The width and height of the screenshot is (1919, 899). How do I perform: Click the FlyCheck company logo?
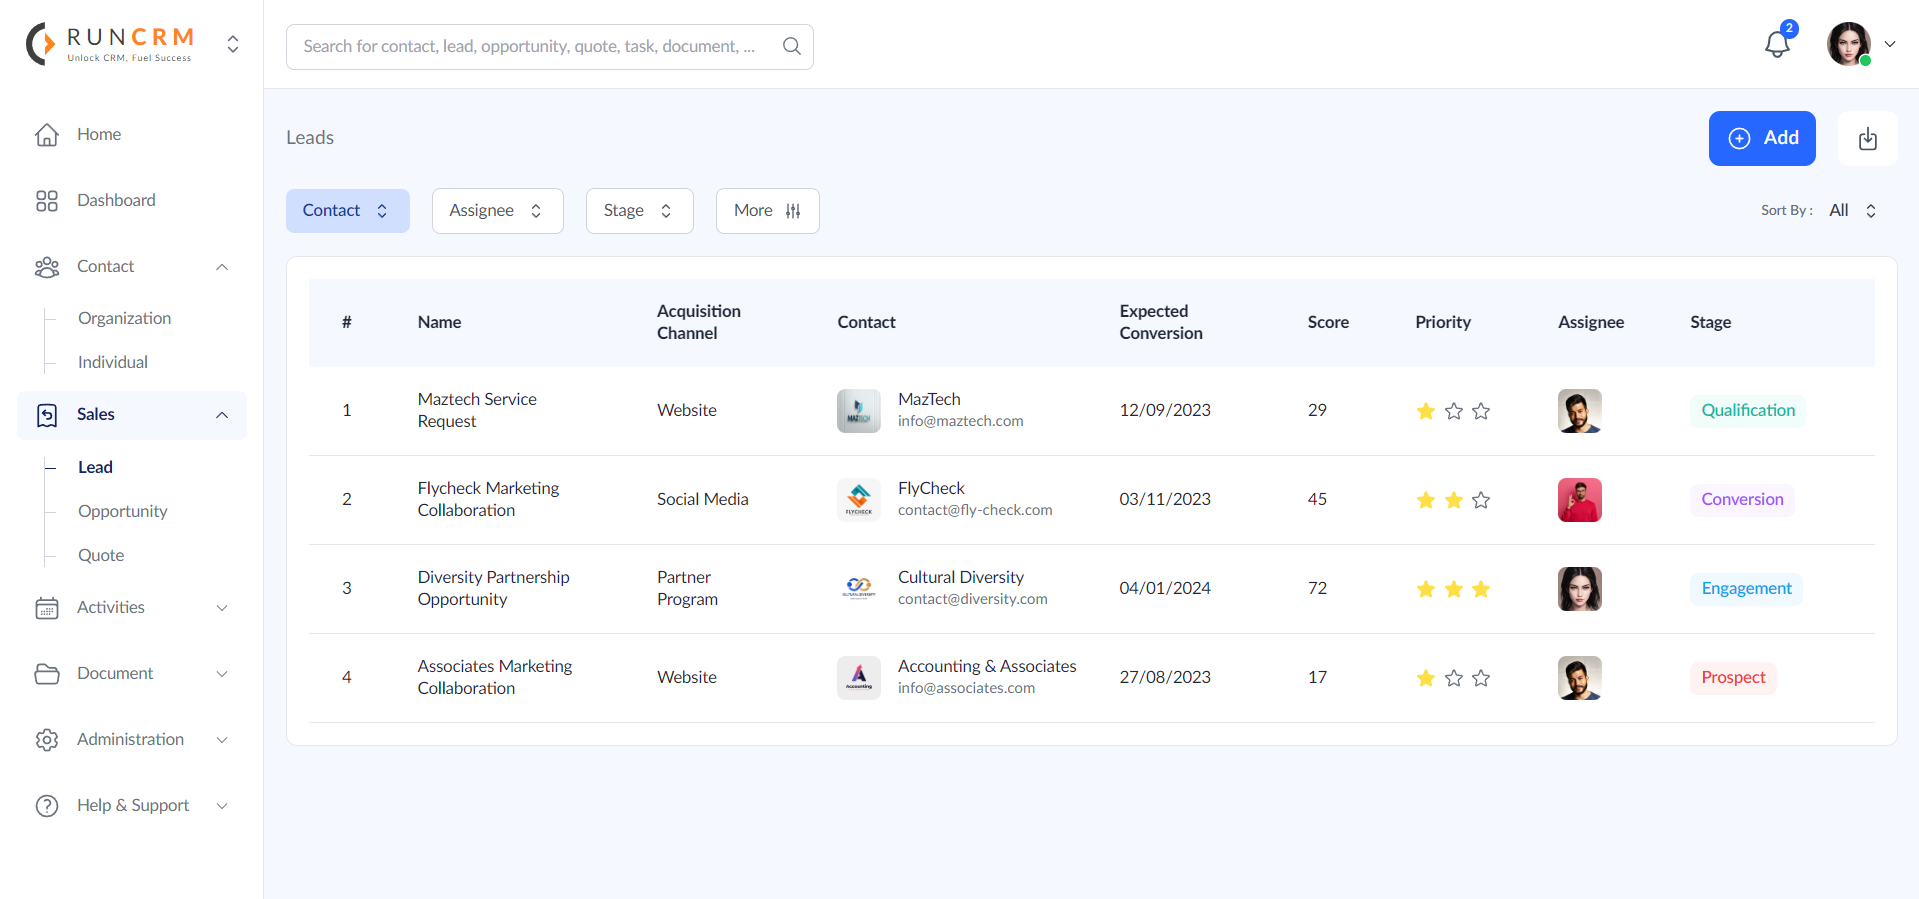pos(858,500)
